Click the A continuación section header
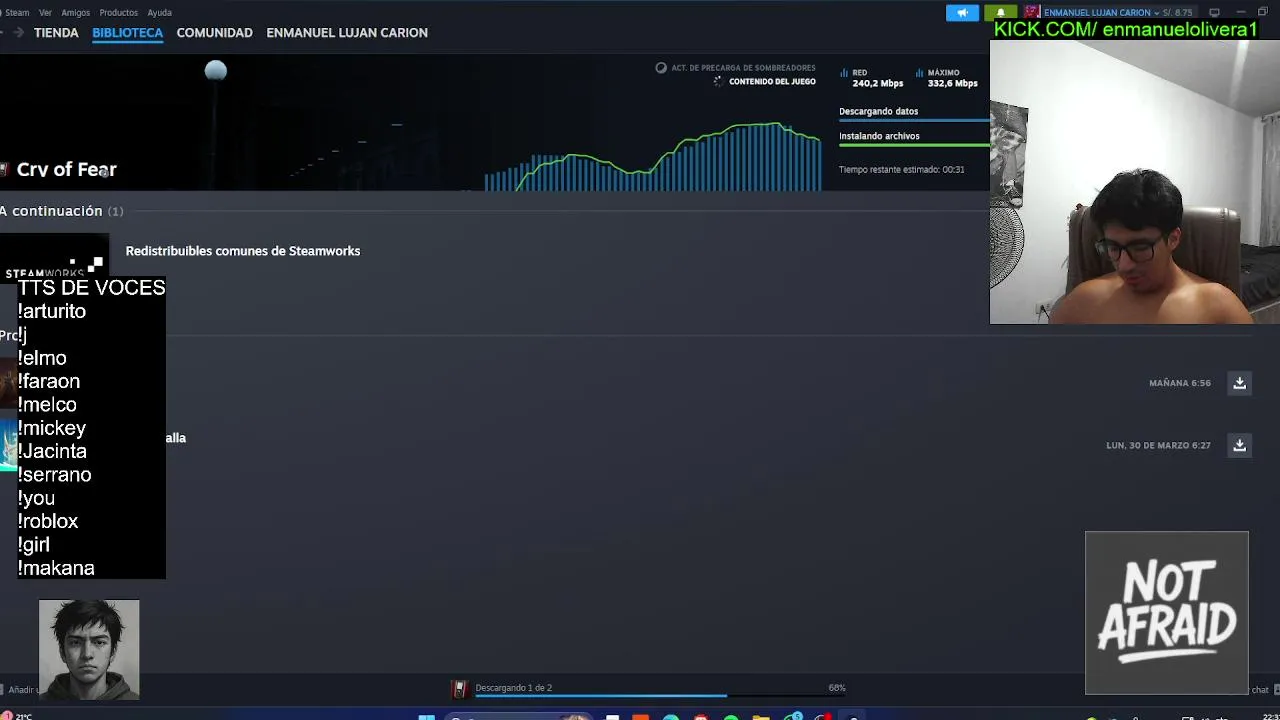The image size is (1280, 720). pos(61,211)
